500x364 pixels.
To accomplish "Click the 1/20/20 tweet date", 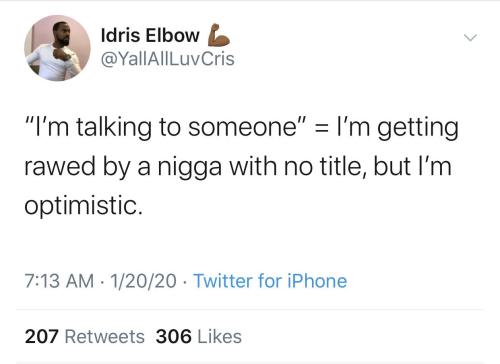I will pos(143,281).
